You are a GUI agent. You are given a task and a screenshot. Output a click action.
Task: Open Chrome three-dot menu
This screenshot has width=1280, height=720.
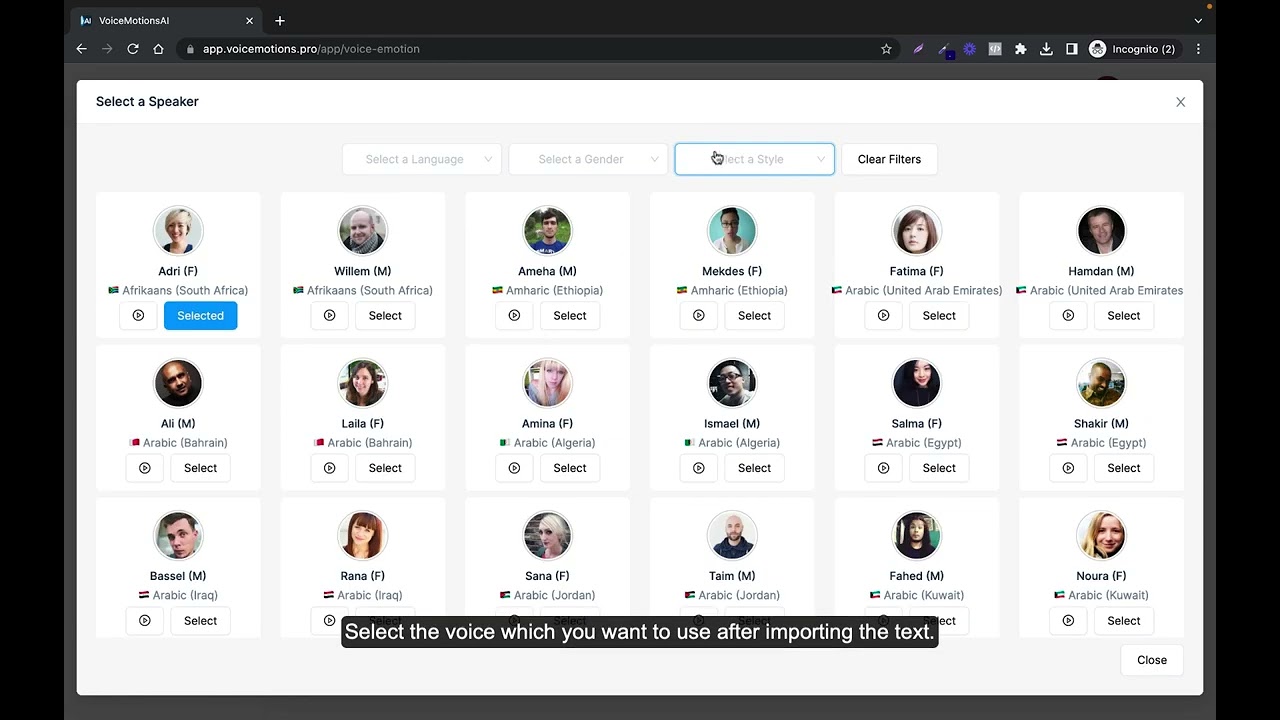[1198, 49]
